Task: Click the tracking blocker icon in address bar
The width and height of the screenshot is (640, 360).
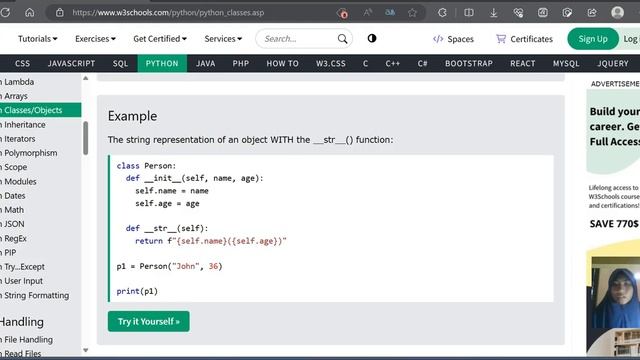Action: [x=342, y=13]
